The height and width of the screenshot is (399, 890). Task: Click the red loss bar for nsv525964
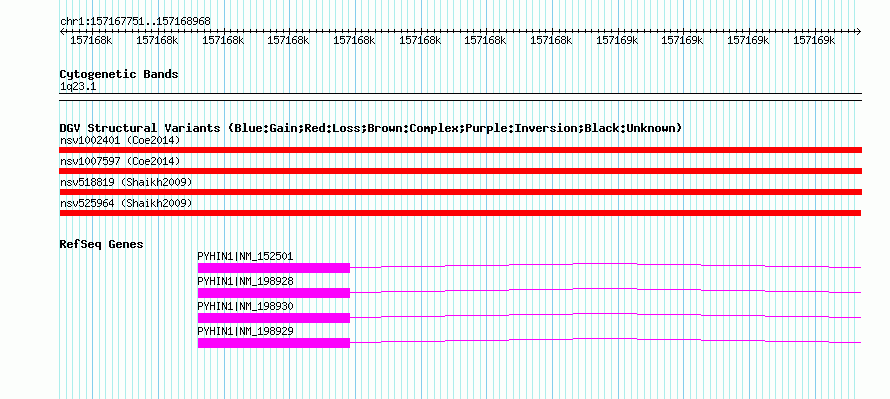pyautogui.click(x=460, y=213)
